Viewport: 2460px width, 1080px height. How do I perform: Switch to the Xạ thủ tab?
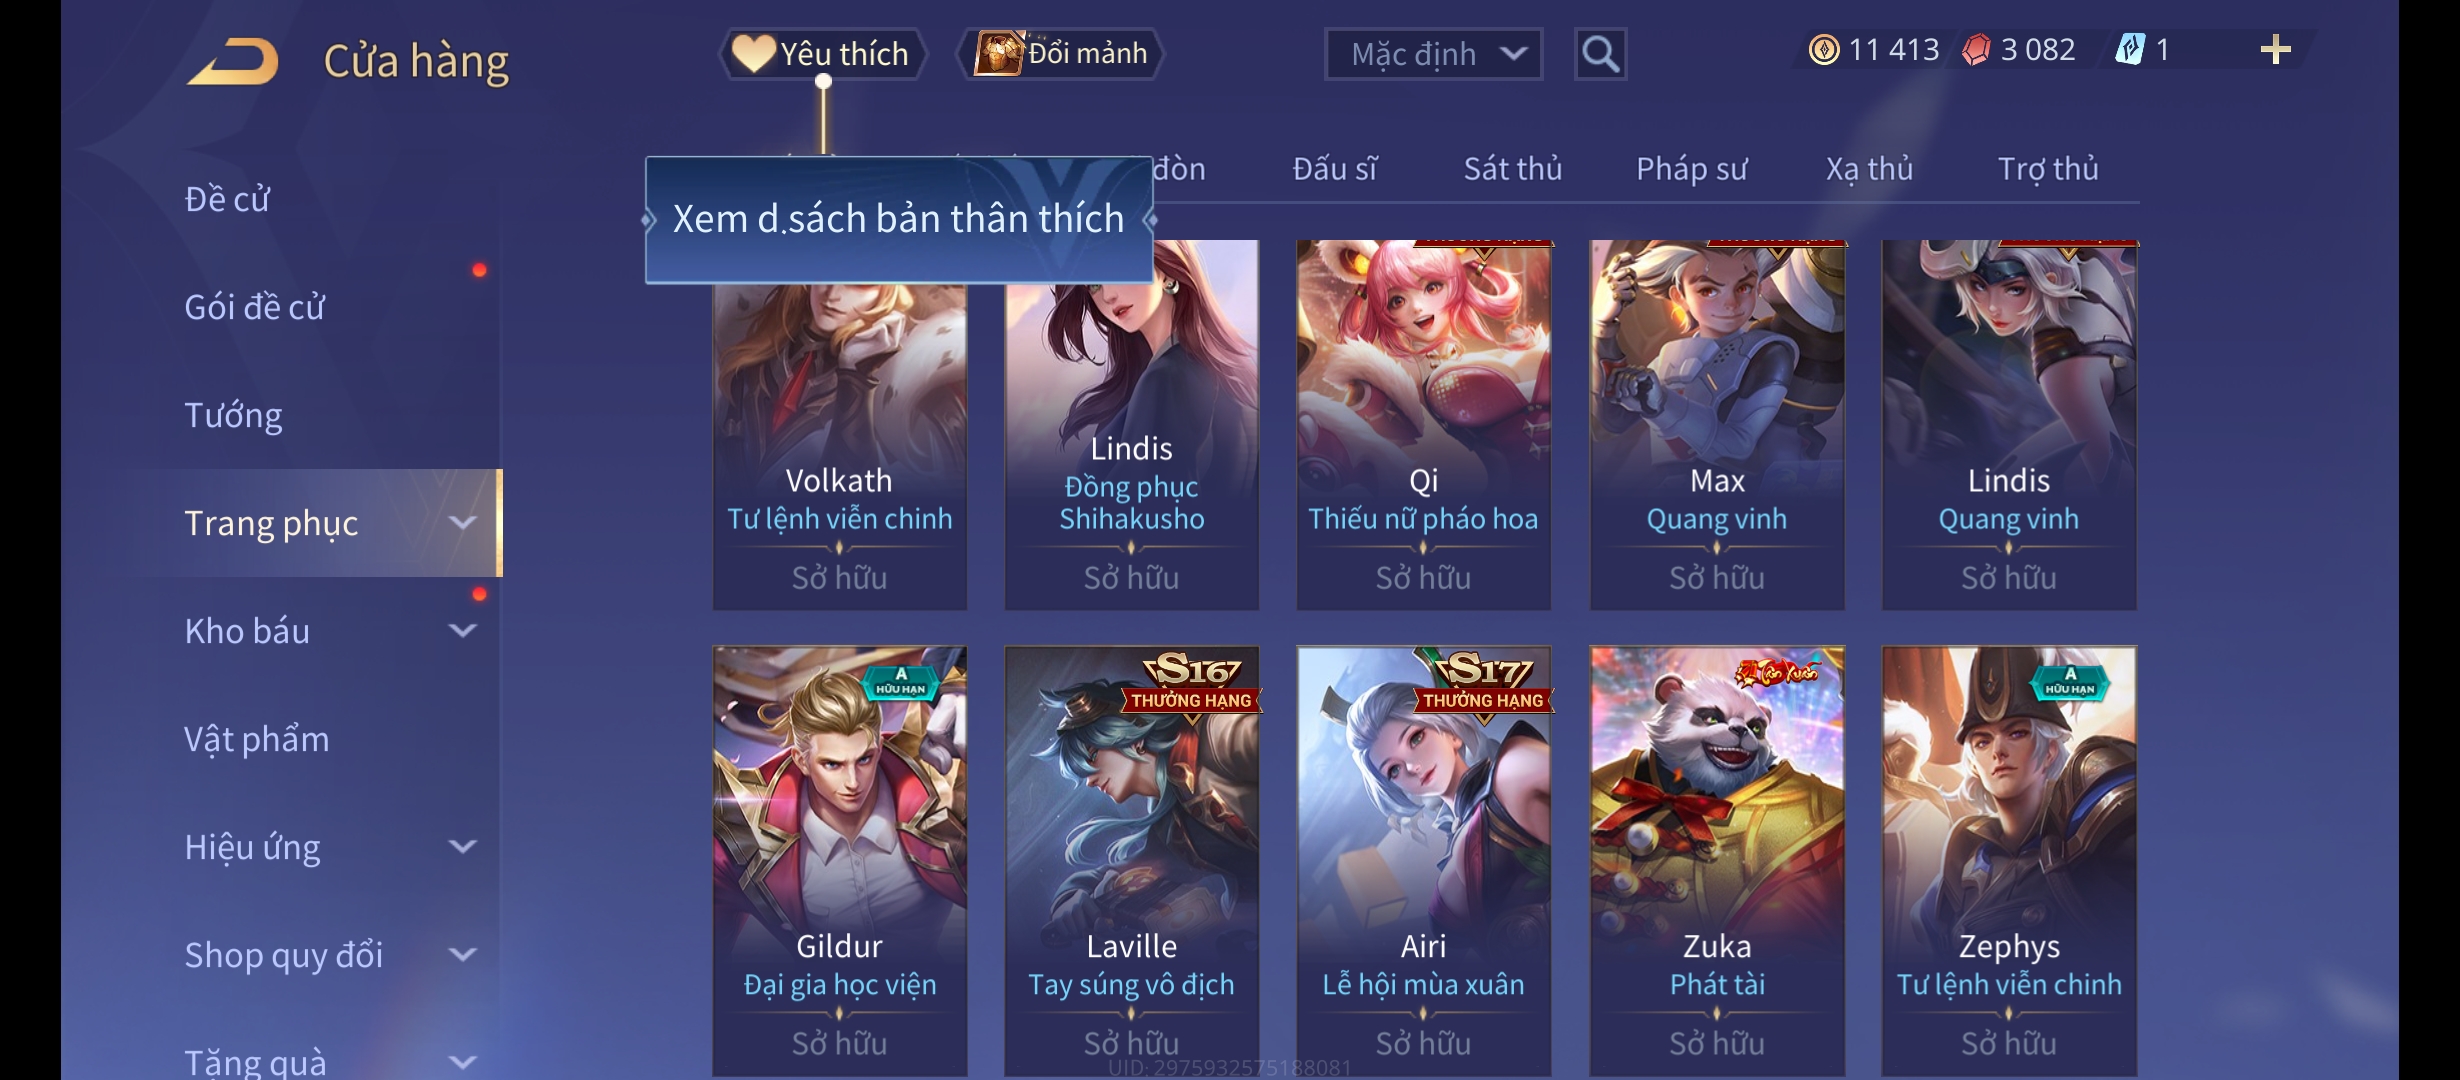point(1869,169)
